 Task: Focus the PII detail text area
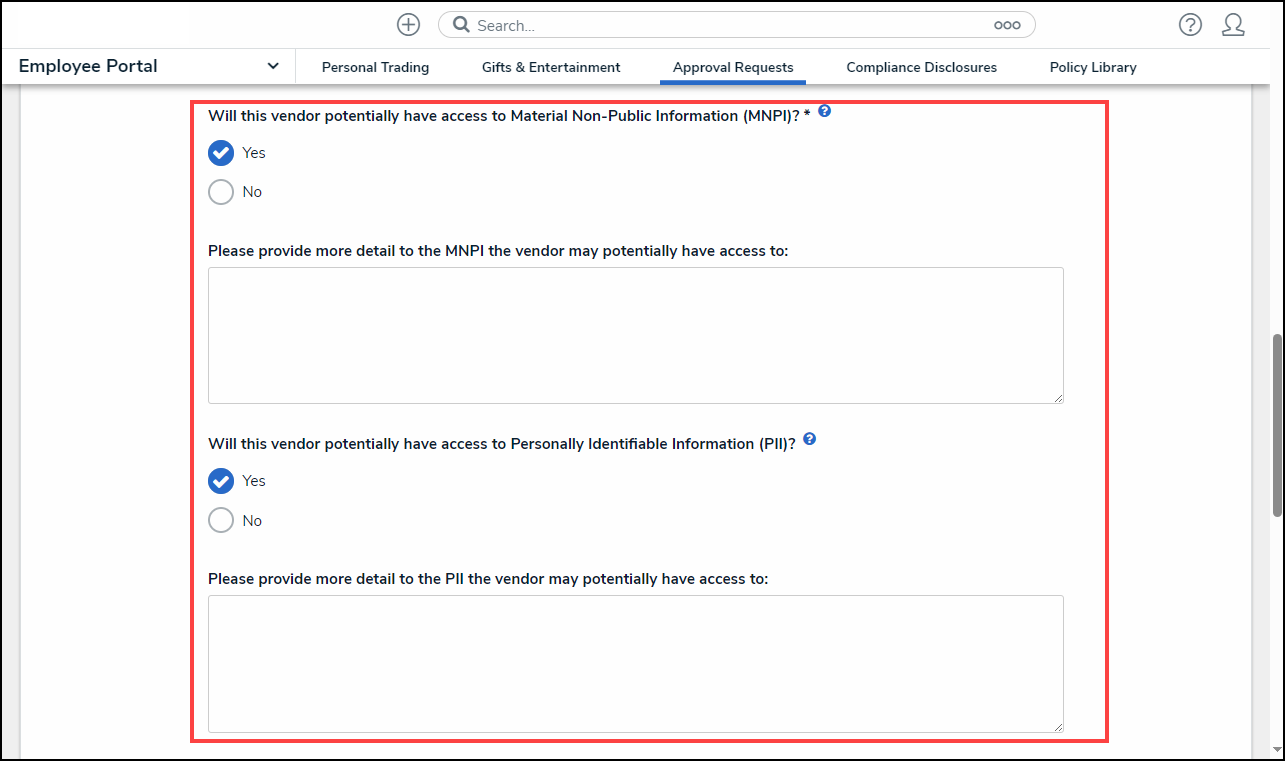click(x=635, y=663)
